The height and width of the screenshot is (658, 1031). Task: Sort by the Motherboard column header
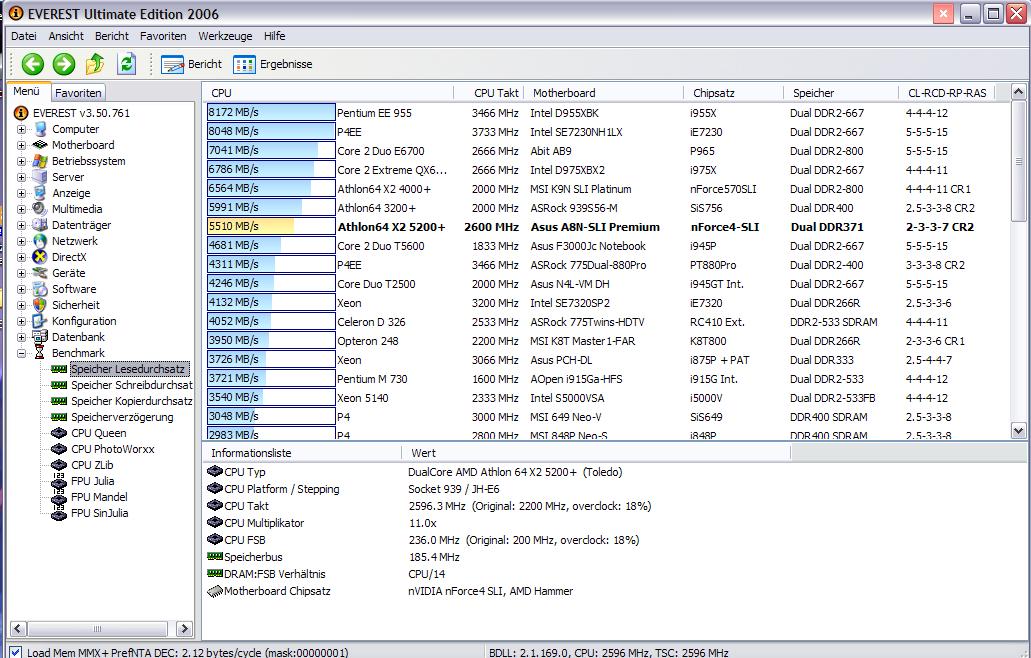point(603,93)
